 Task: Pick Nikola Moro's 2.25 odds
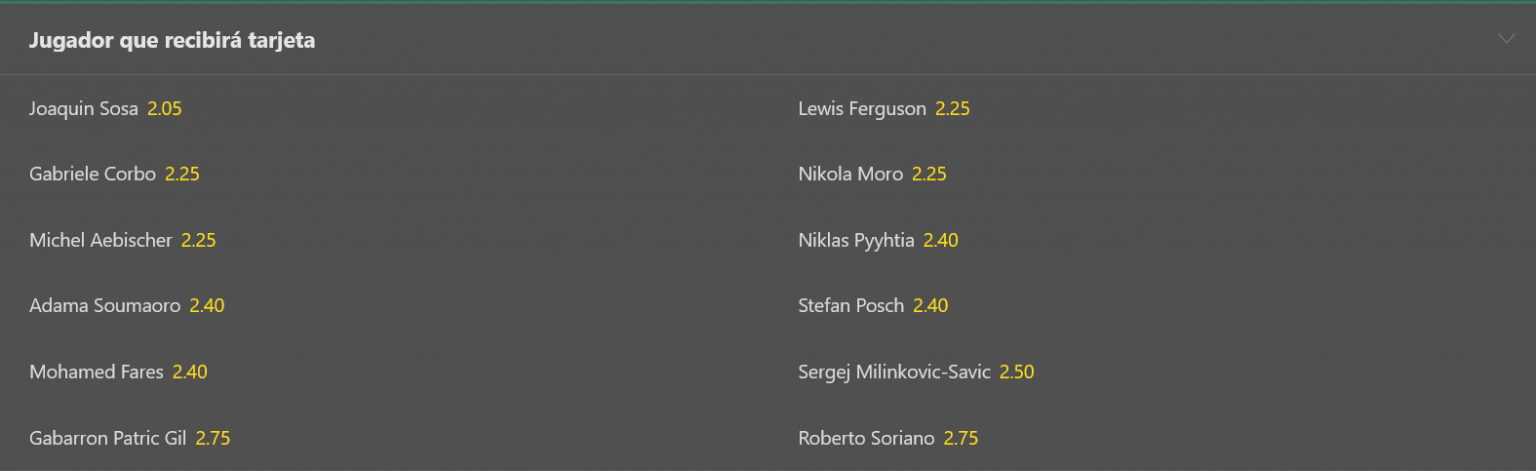click(x=929, y=174)
